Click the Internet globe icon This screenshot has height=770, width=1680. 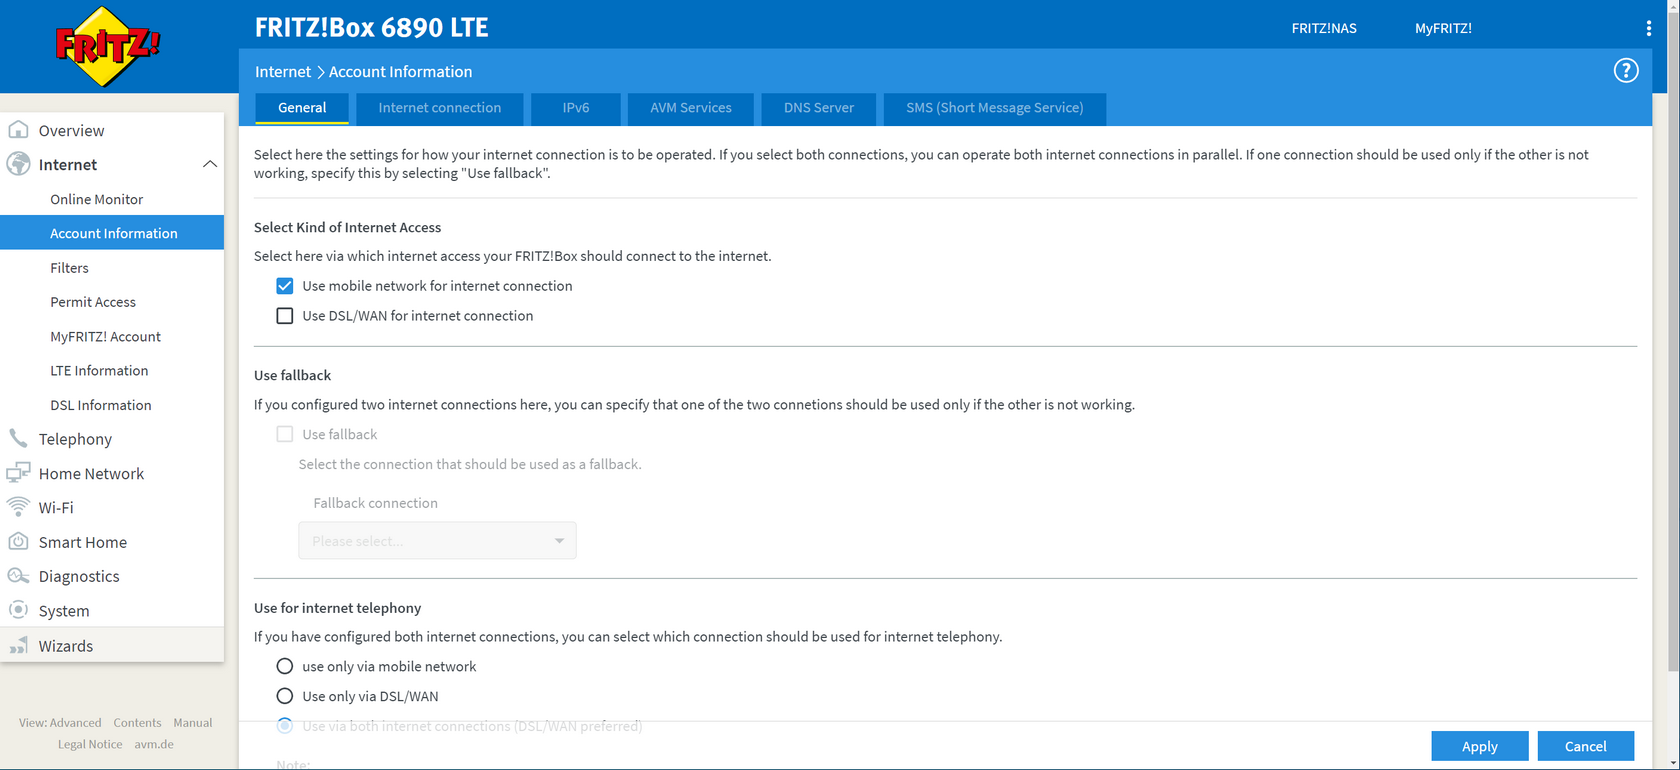tap(18, 164)
